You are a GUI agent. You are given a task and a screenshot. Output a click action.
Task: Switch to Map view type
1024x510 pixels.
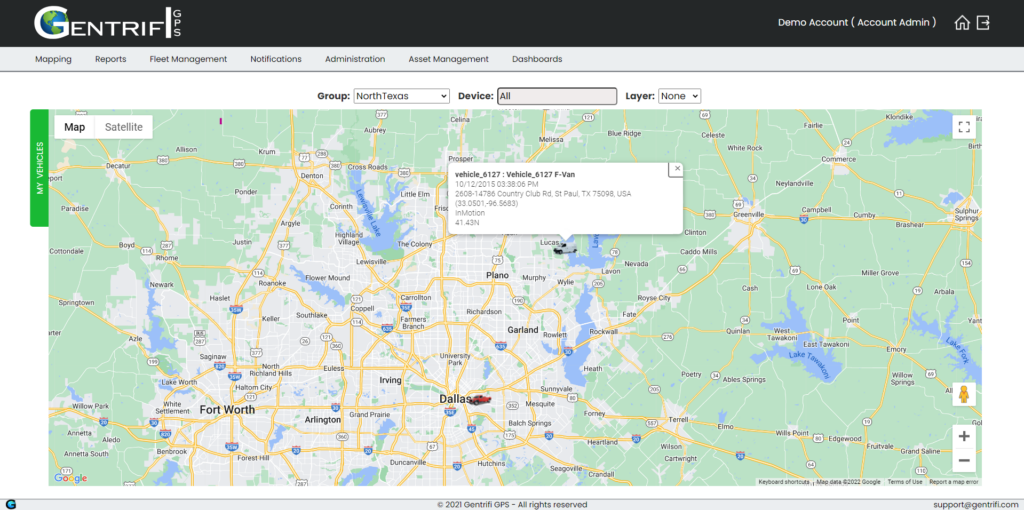point(74,127)
